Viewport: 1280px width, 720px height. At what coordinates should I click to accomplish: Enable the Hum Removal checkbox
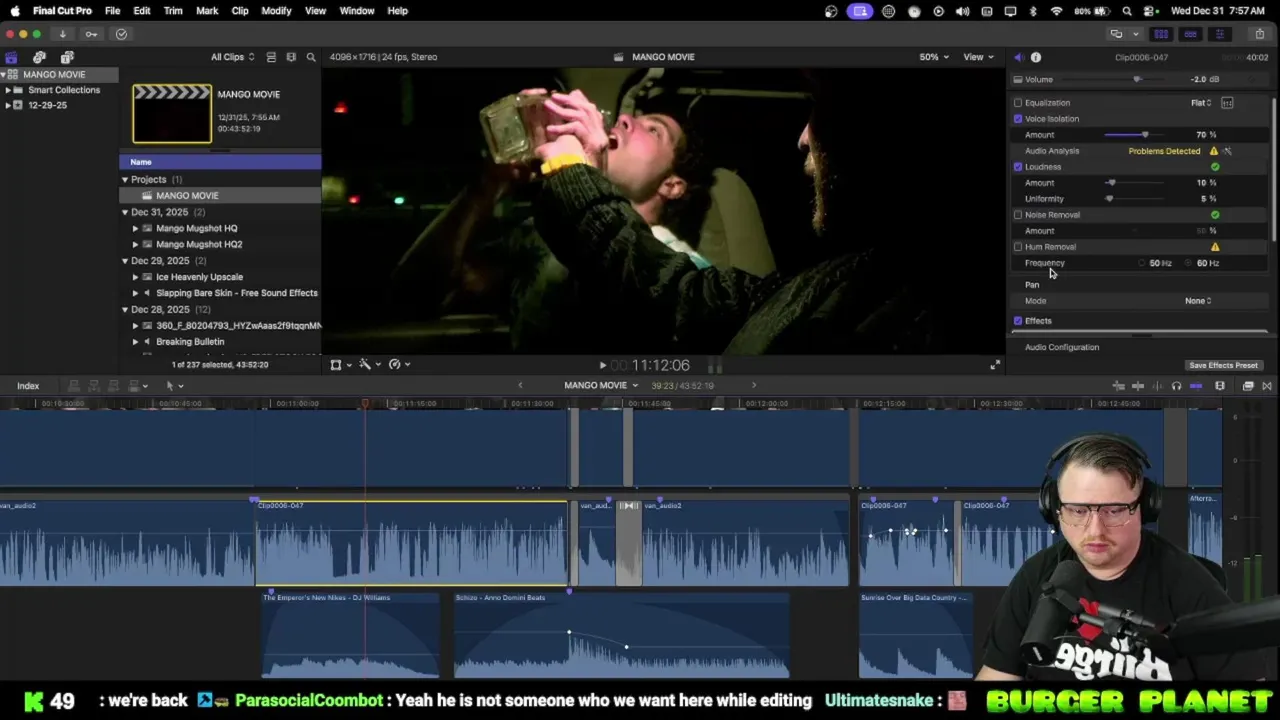[x=1018, y=247]
